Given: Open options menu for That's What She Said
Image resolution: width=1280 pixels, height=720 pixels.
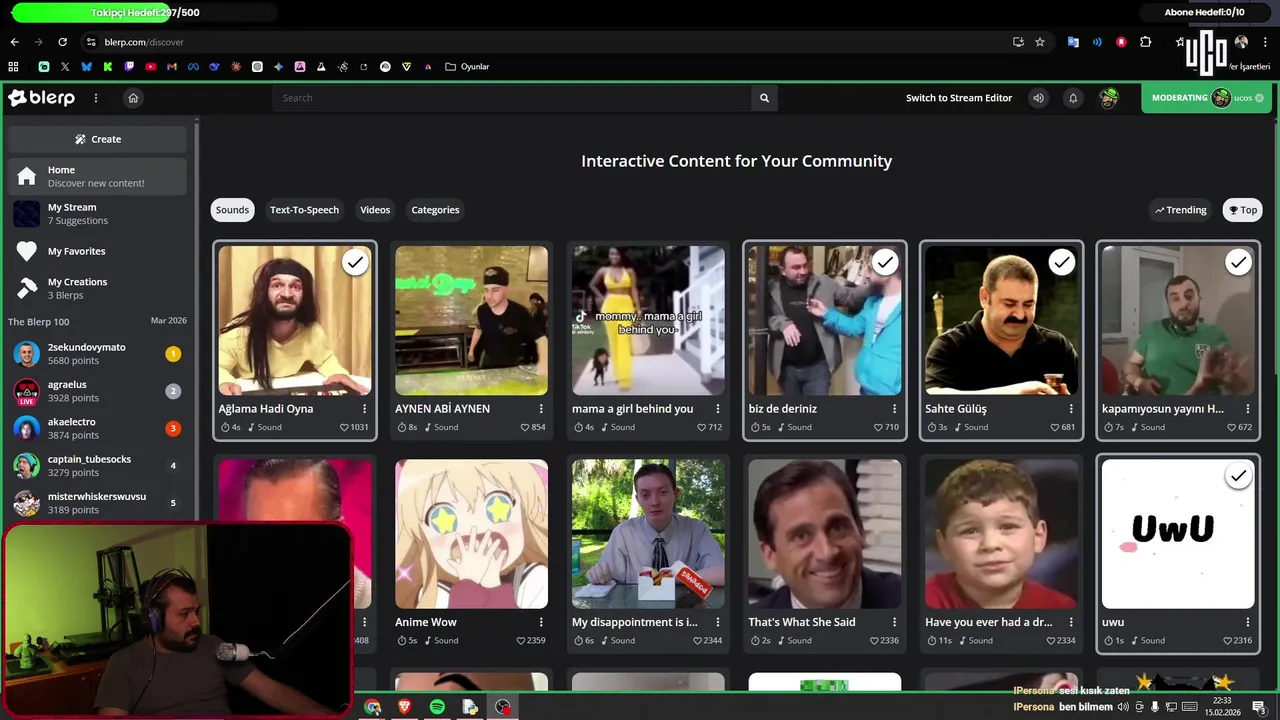Looking at the screenshot, I should click(894, 622).
